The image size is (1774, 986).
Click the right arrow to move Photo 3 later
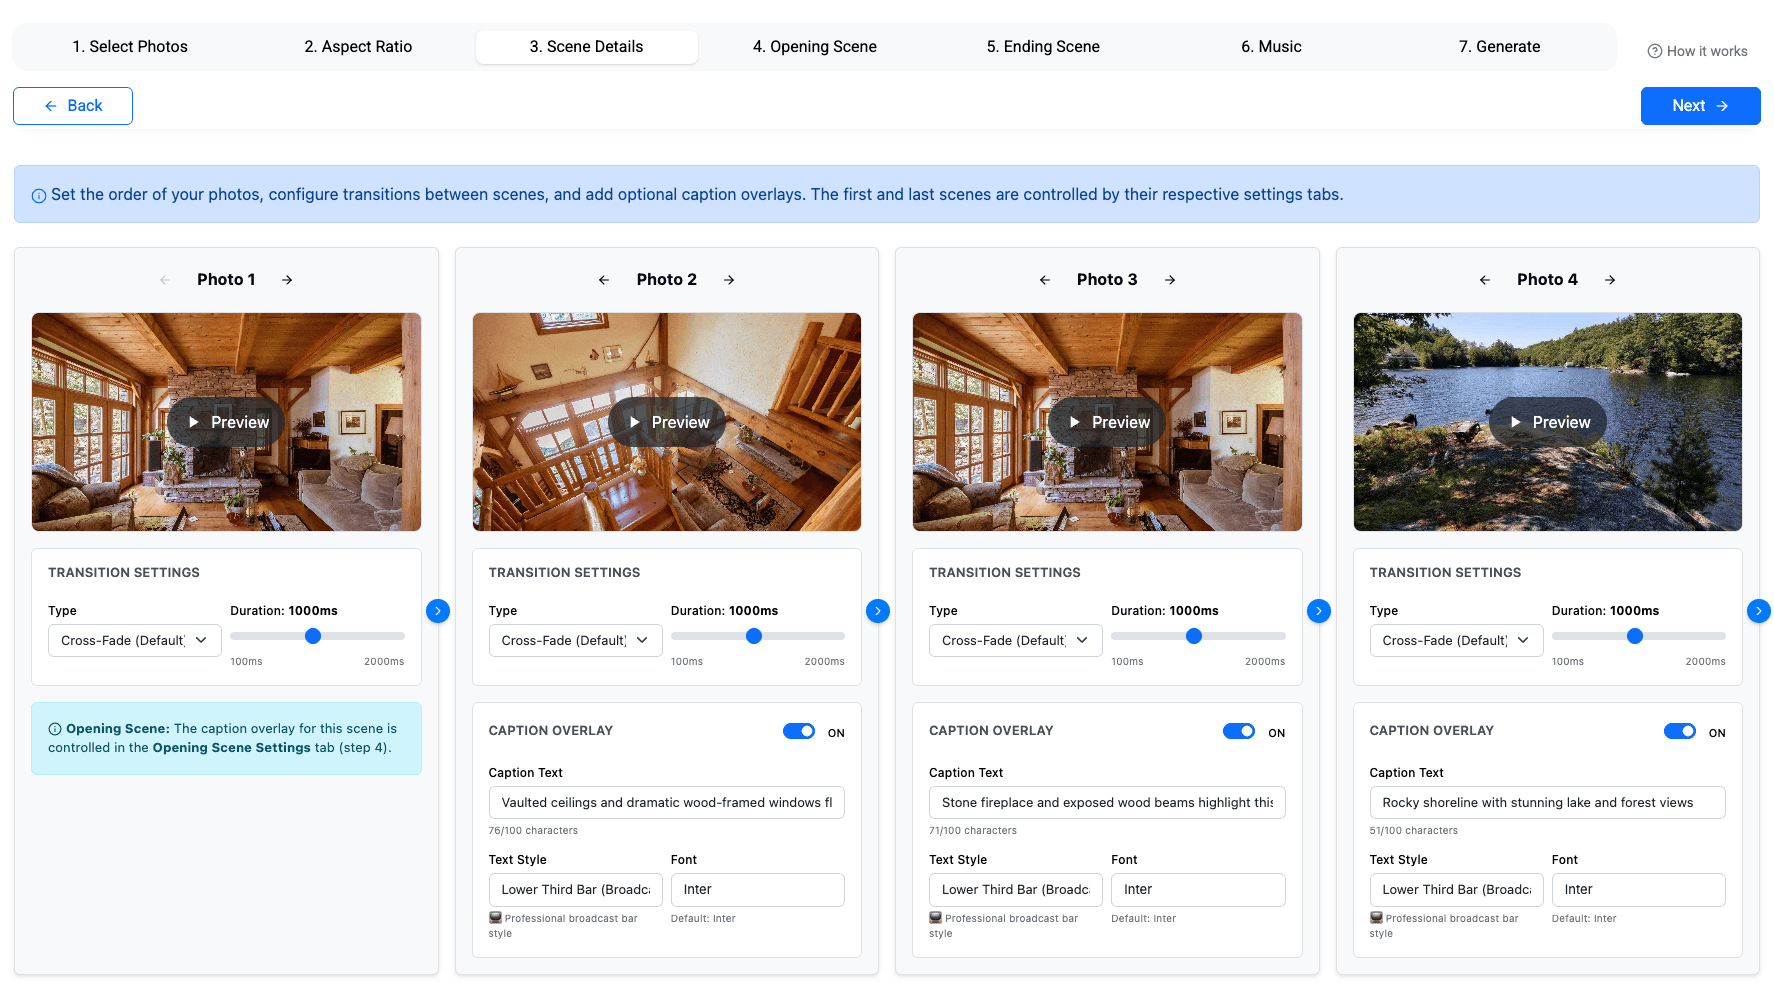tap(1170, 280)
